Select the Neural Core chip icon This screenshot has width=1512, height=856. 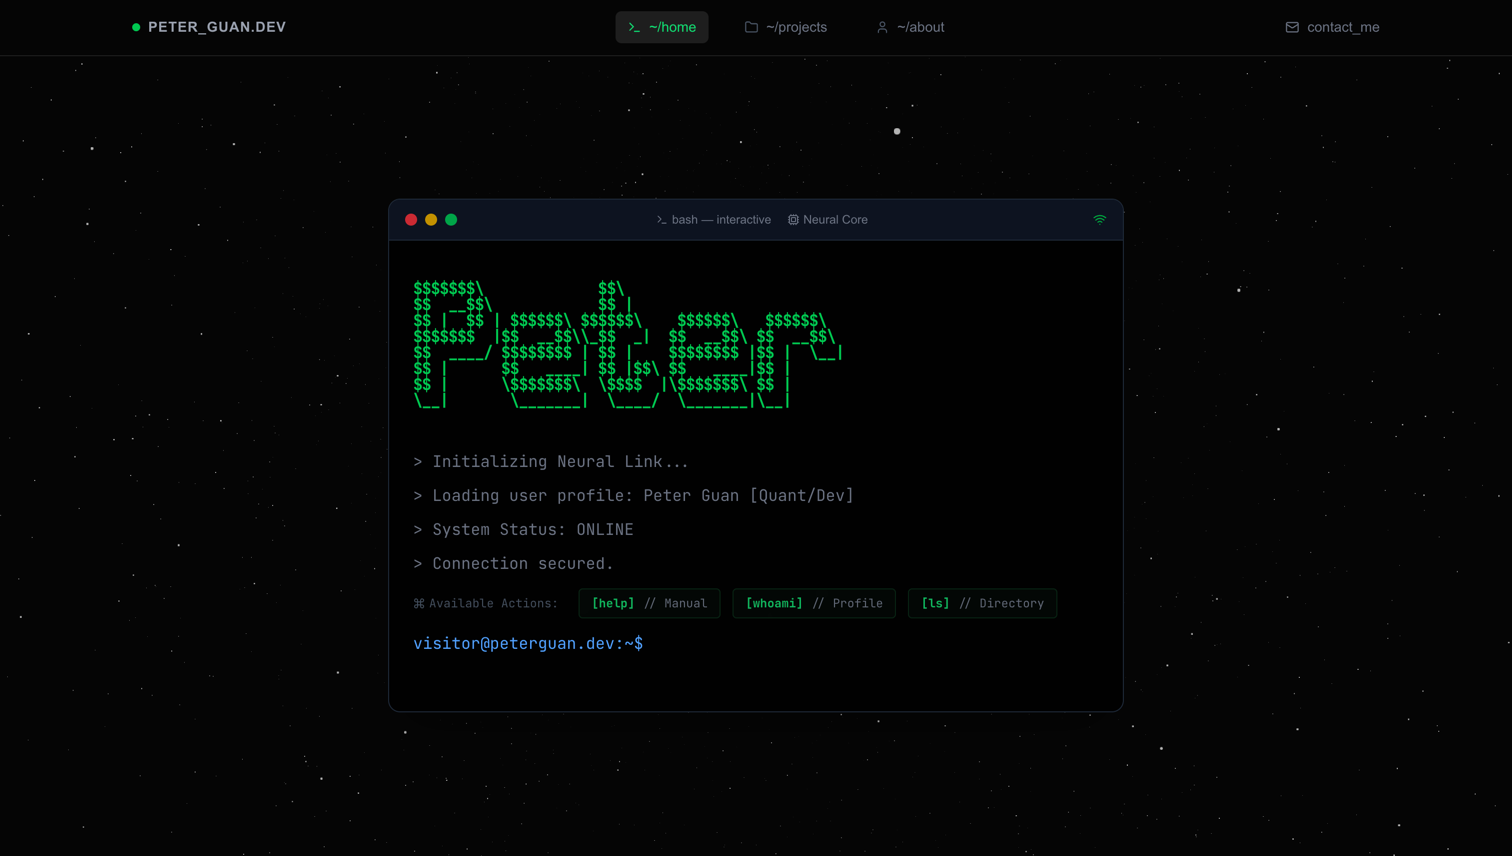[x=793, y=220]
